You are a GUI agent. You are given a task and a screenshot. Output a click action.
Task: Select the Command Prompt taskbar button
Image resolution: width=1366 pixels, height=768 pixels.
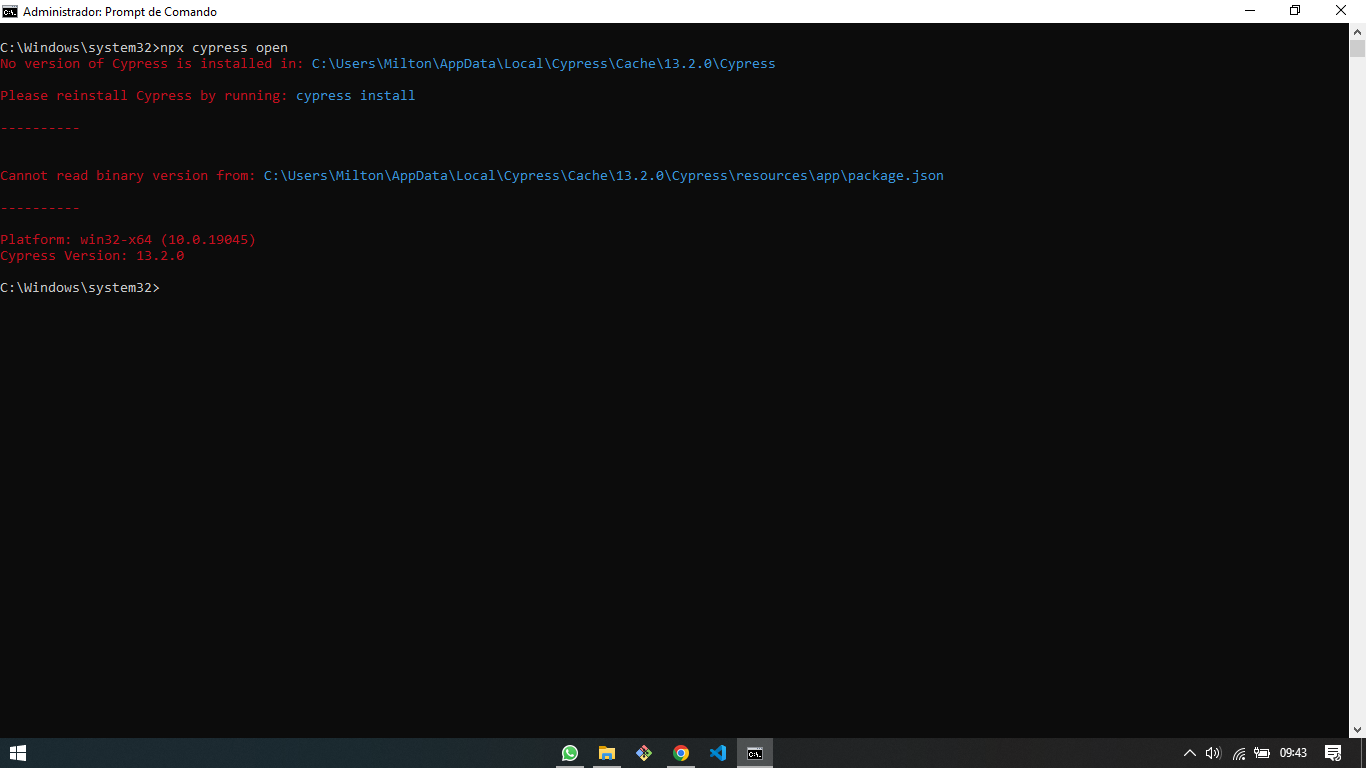point(755,753)
